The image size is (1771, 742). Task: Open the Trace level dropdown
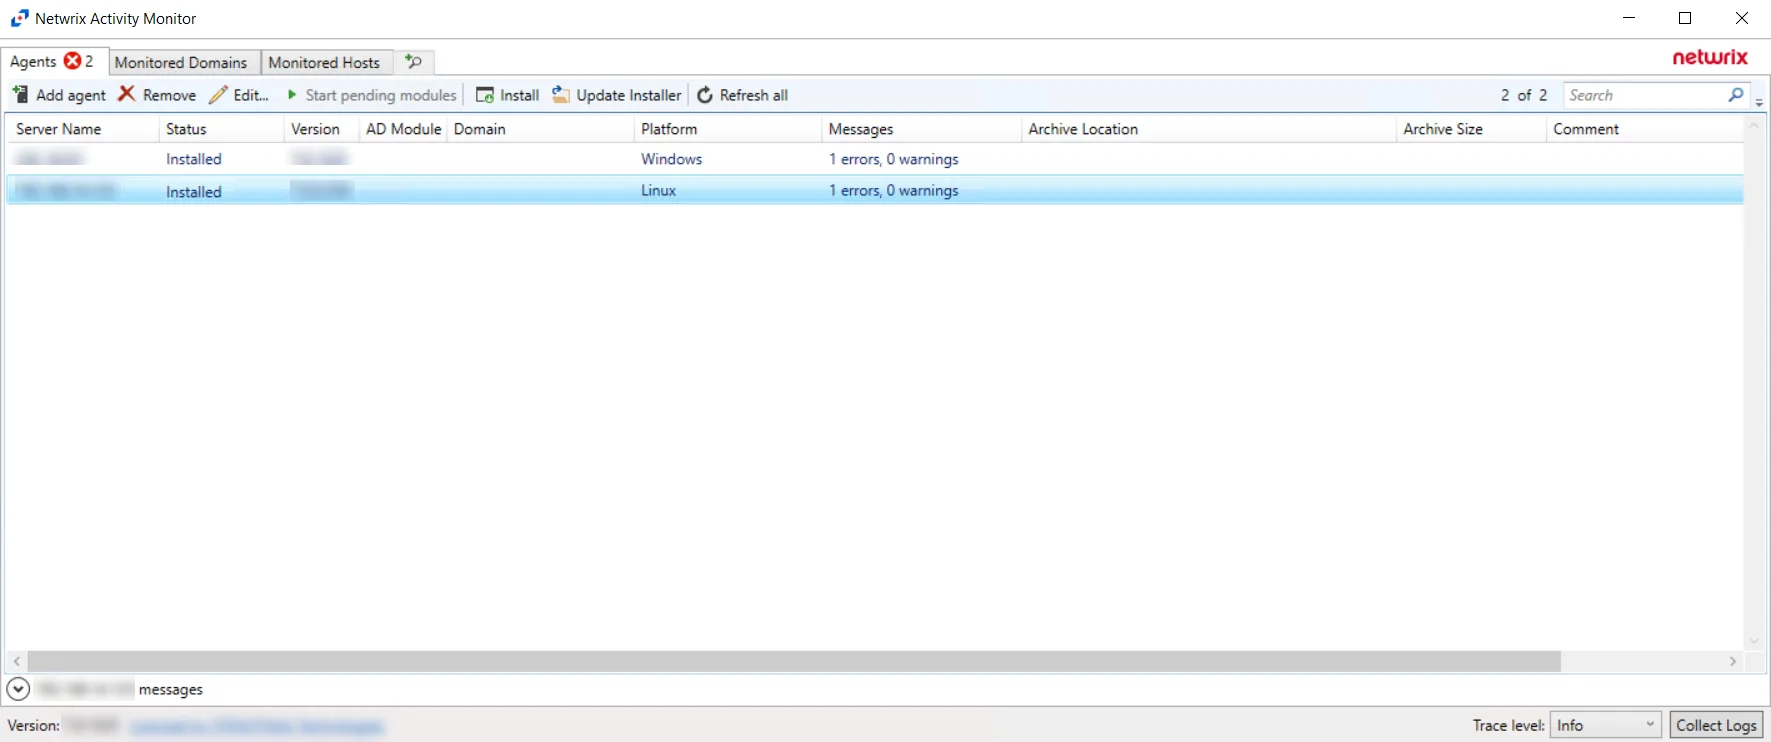(1606, 725)
